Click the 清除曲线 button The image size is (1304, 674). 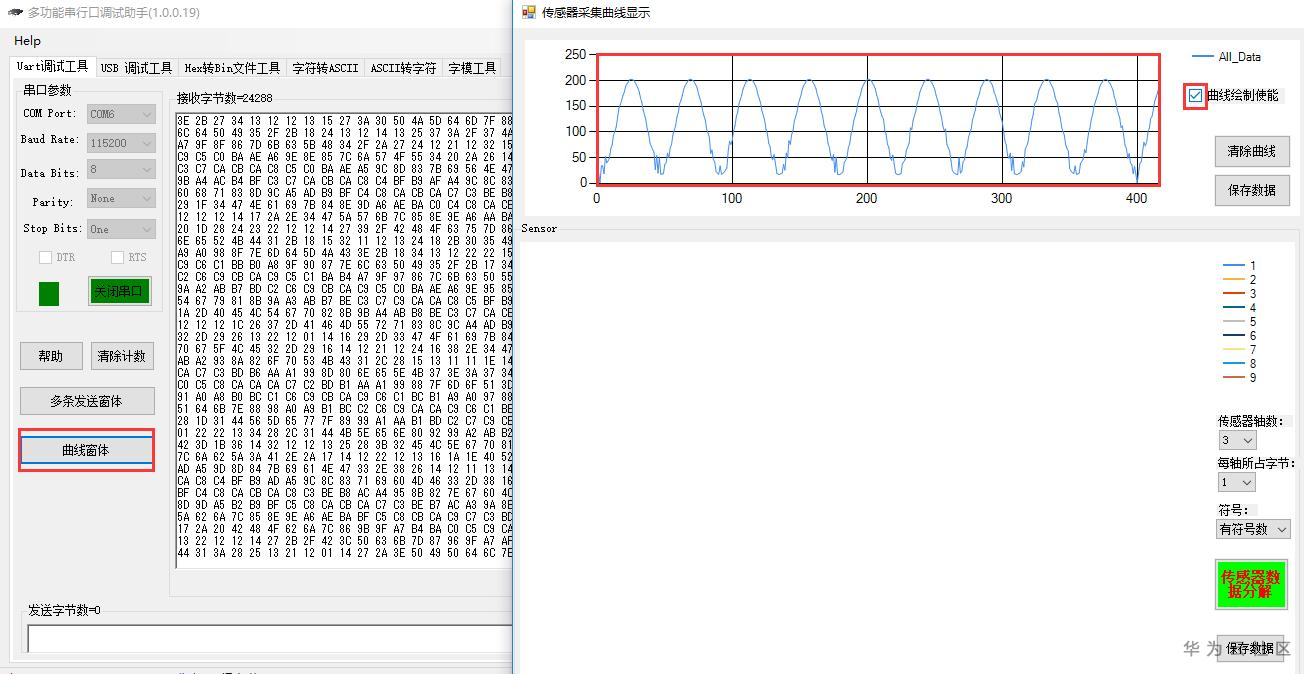[1252, 152]
